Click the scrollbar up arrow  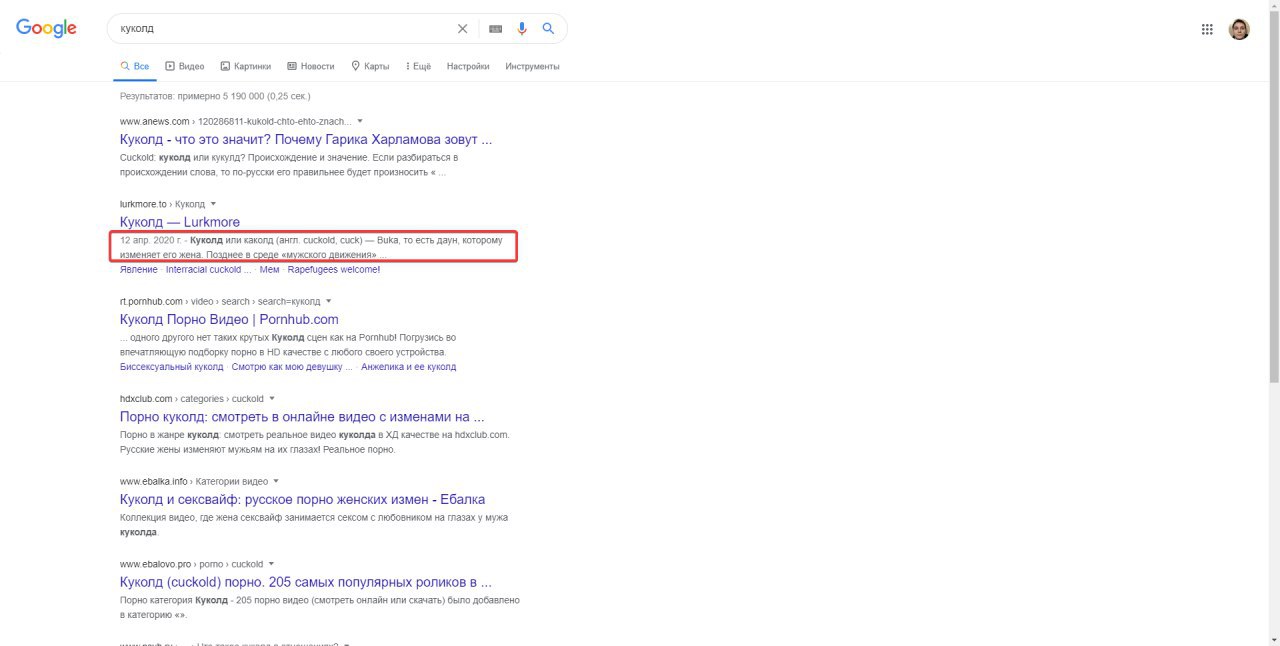point(1273,5)
